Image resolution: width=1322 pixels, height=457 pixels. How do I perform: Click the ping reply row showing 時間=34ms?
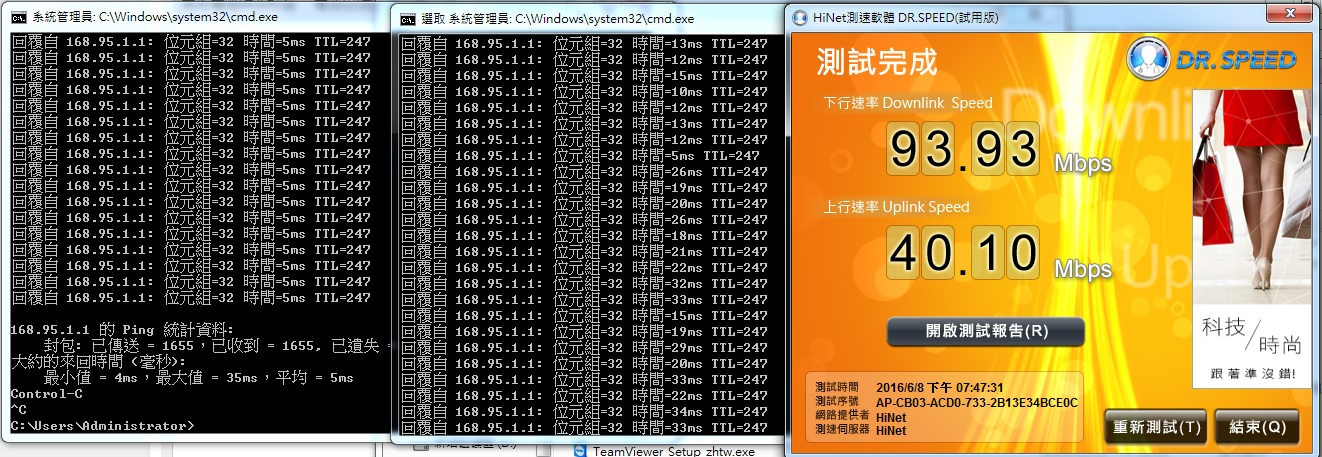pos(584,412)
